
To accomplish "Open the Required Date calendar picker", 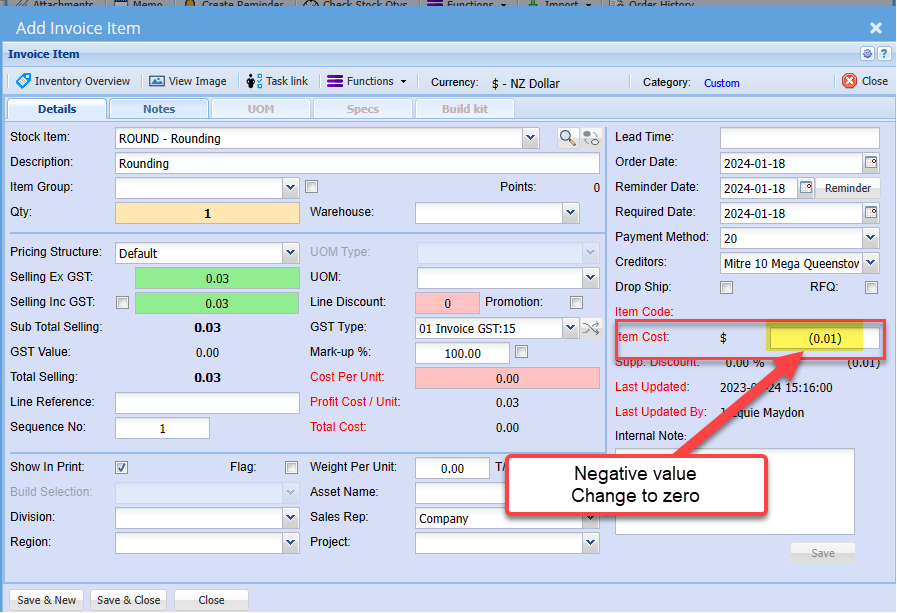I will tap(870, 213).
